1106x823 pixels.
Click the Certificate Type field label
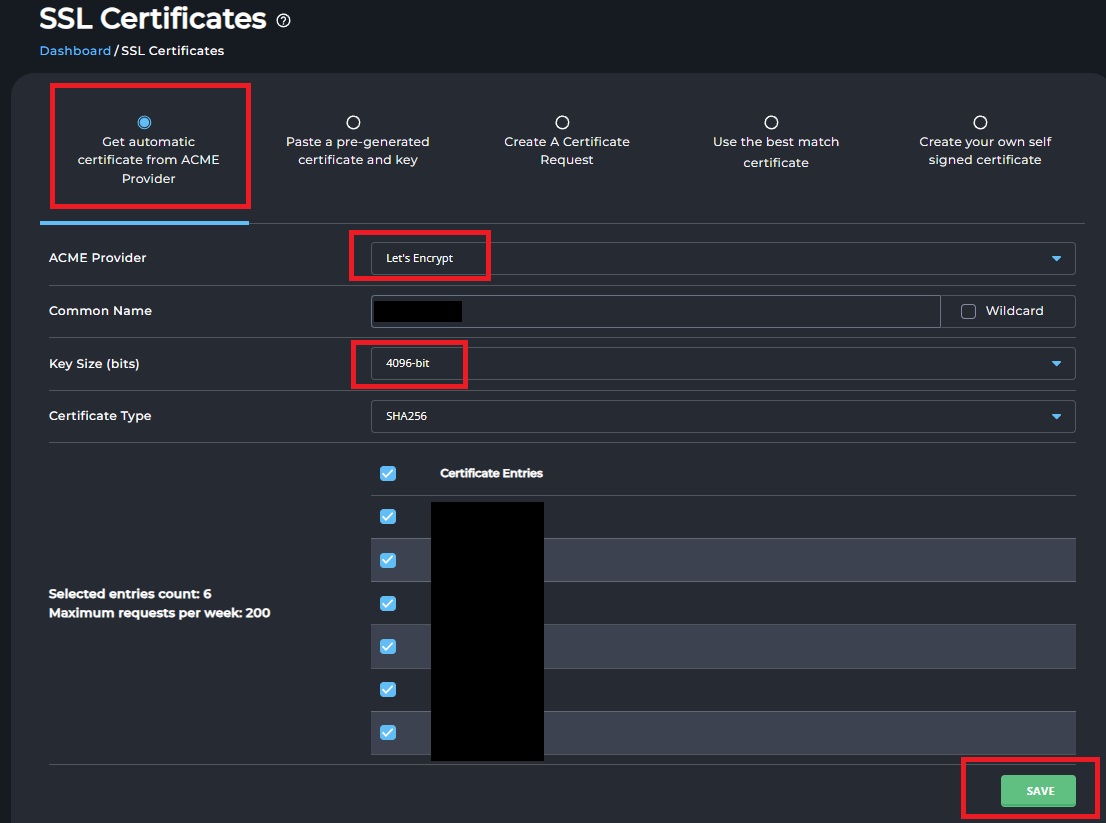pos(100,416)
